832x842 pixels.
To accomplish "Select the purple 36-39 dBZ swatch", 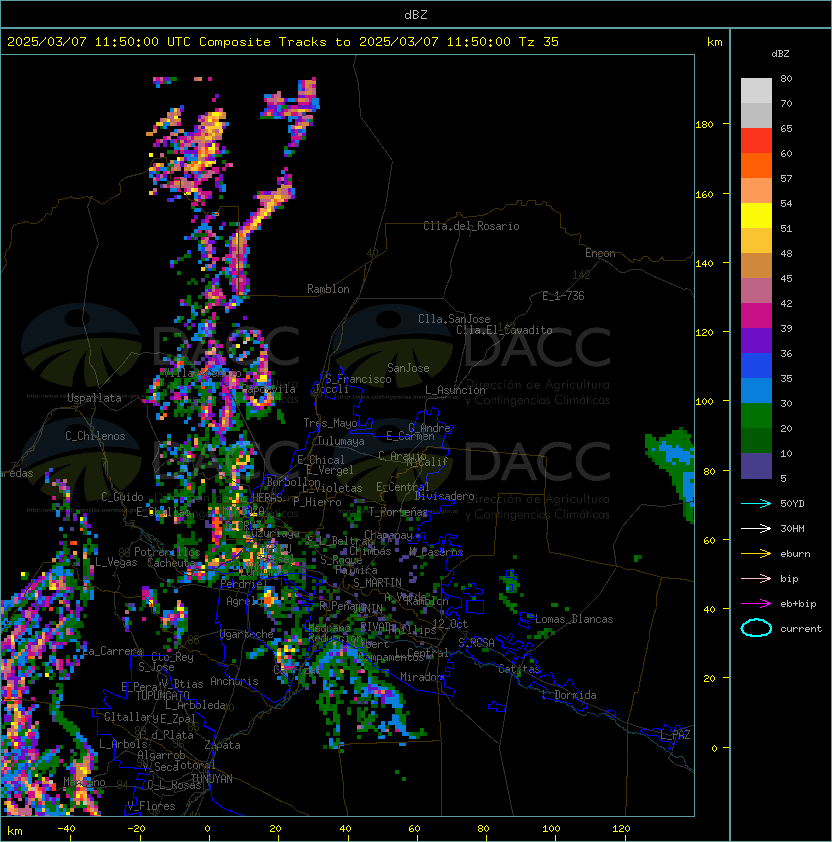I will [x=756, y=341].
